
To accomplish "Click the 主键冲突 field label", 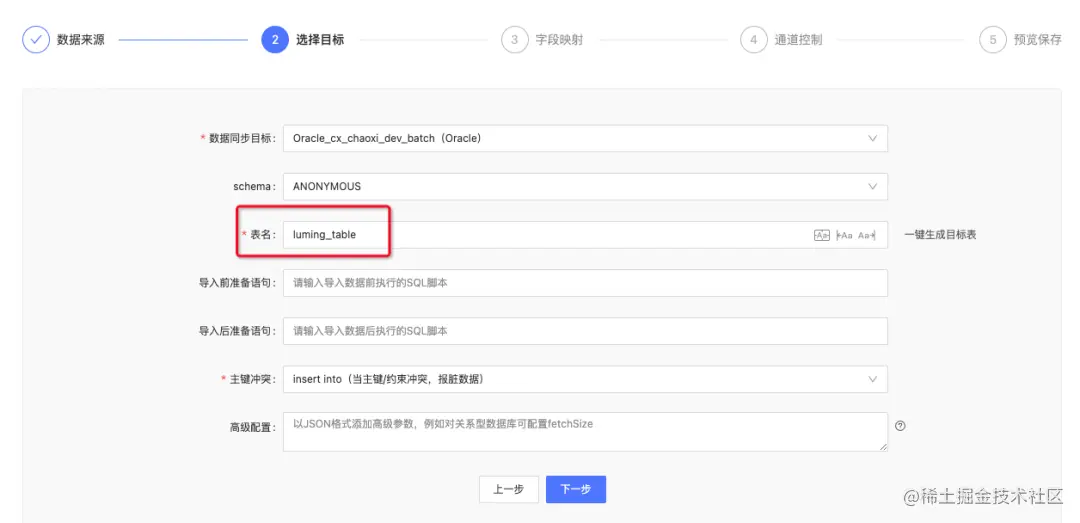I will tap(251, 379).
